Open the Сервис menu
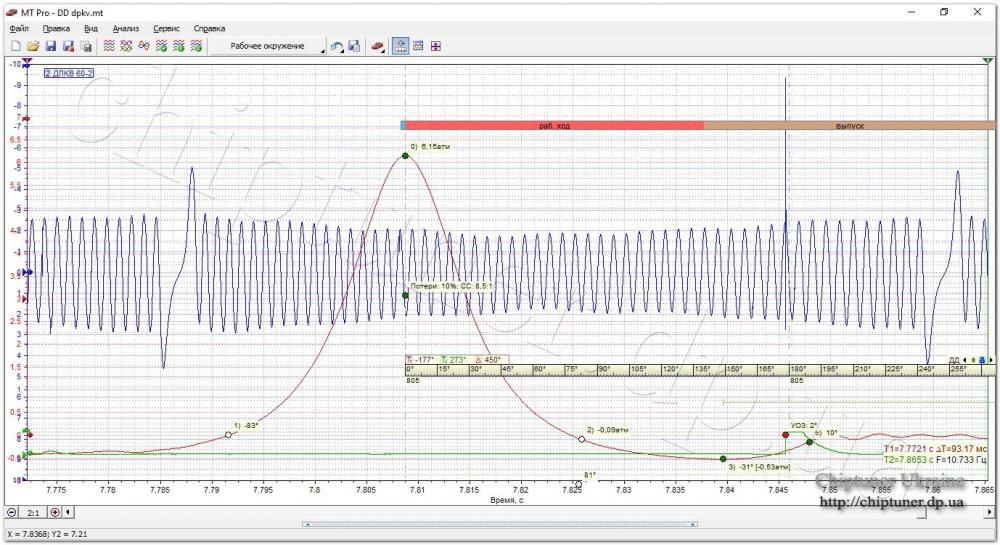The height and width of the screenshot is (545, 1000). [x=166, y=29]
